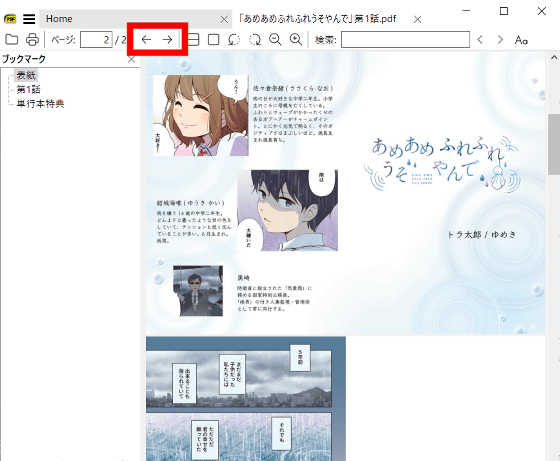The image size is (560, 461).
Task: Open a file with the folder icon
Action: (x=12, y=39)
